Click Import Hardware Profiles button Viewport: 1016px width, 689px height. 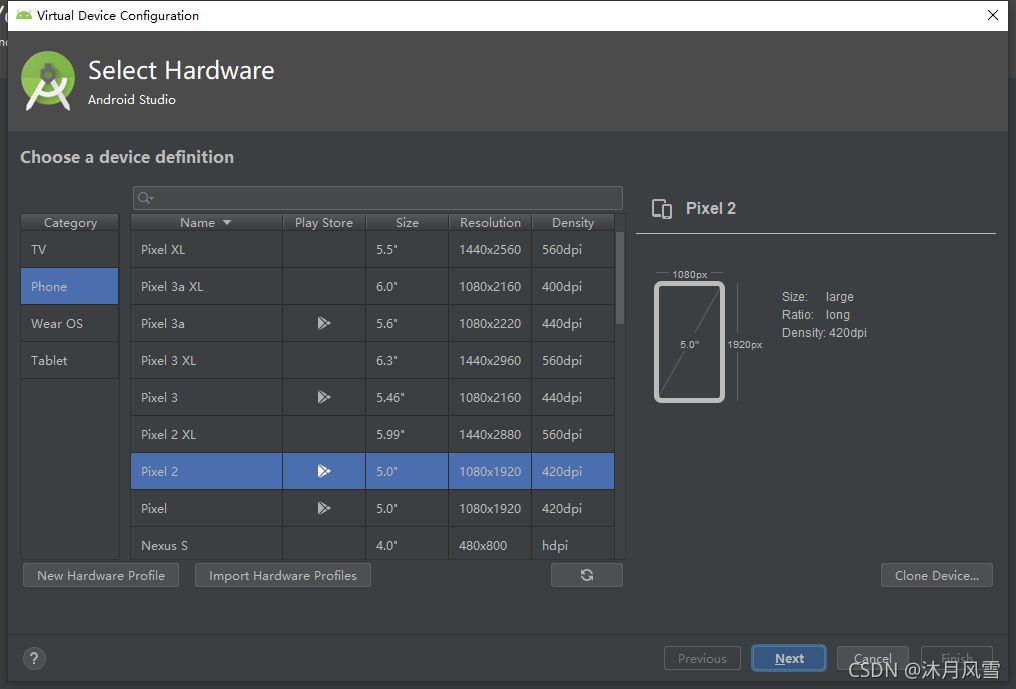pyautogui.click(x=283, y=575)
